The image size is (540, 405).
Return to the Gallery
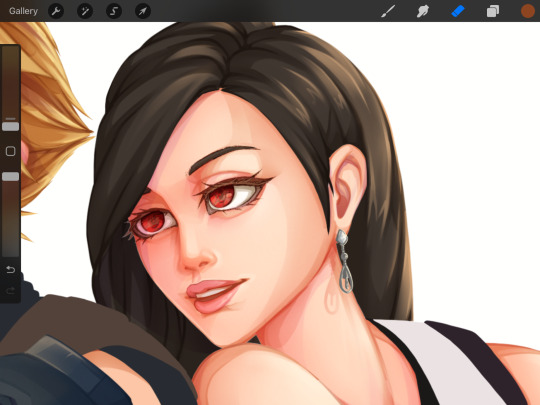coord(23,11)
